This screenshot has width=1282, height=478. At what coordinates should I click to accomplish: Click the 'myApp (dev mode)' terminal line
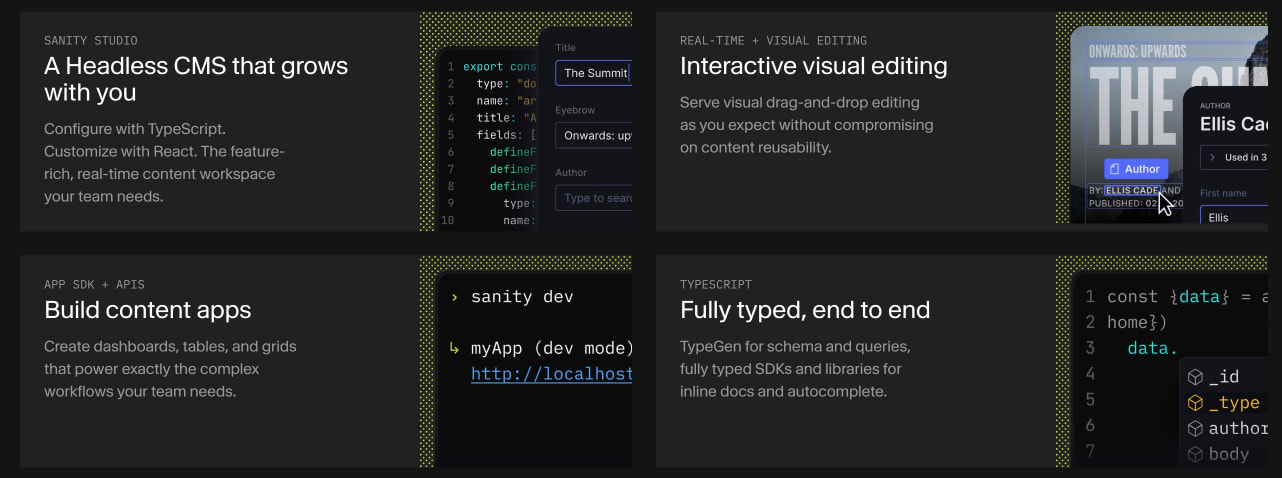click(552, 349)
